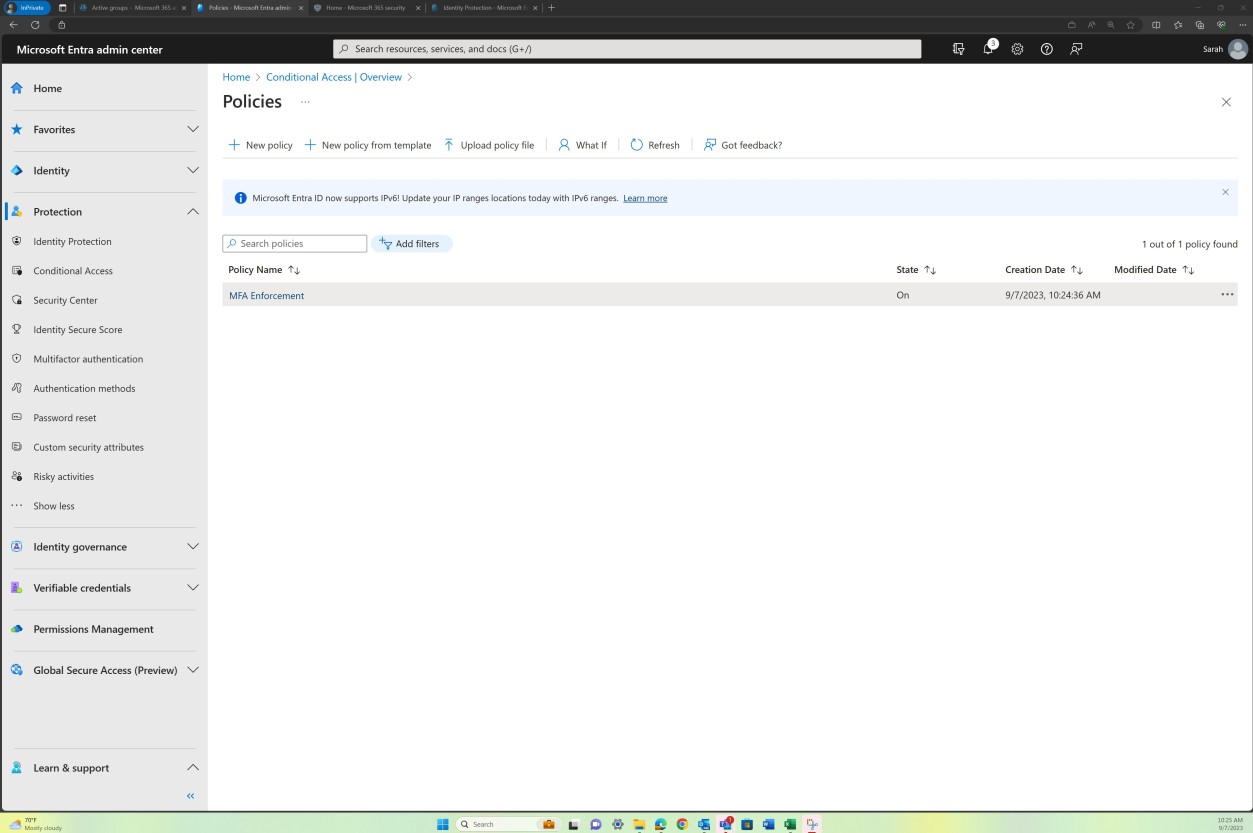Open the ellipsis menu beside Policies title

click(x=305, y=102)
